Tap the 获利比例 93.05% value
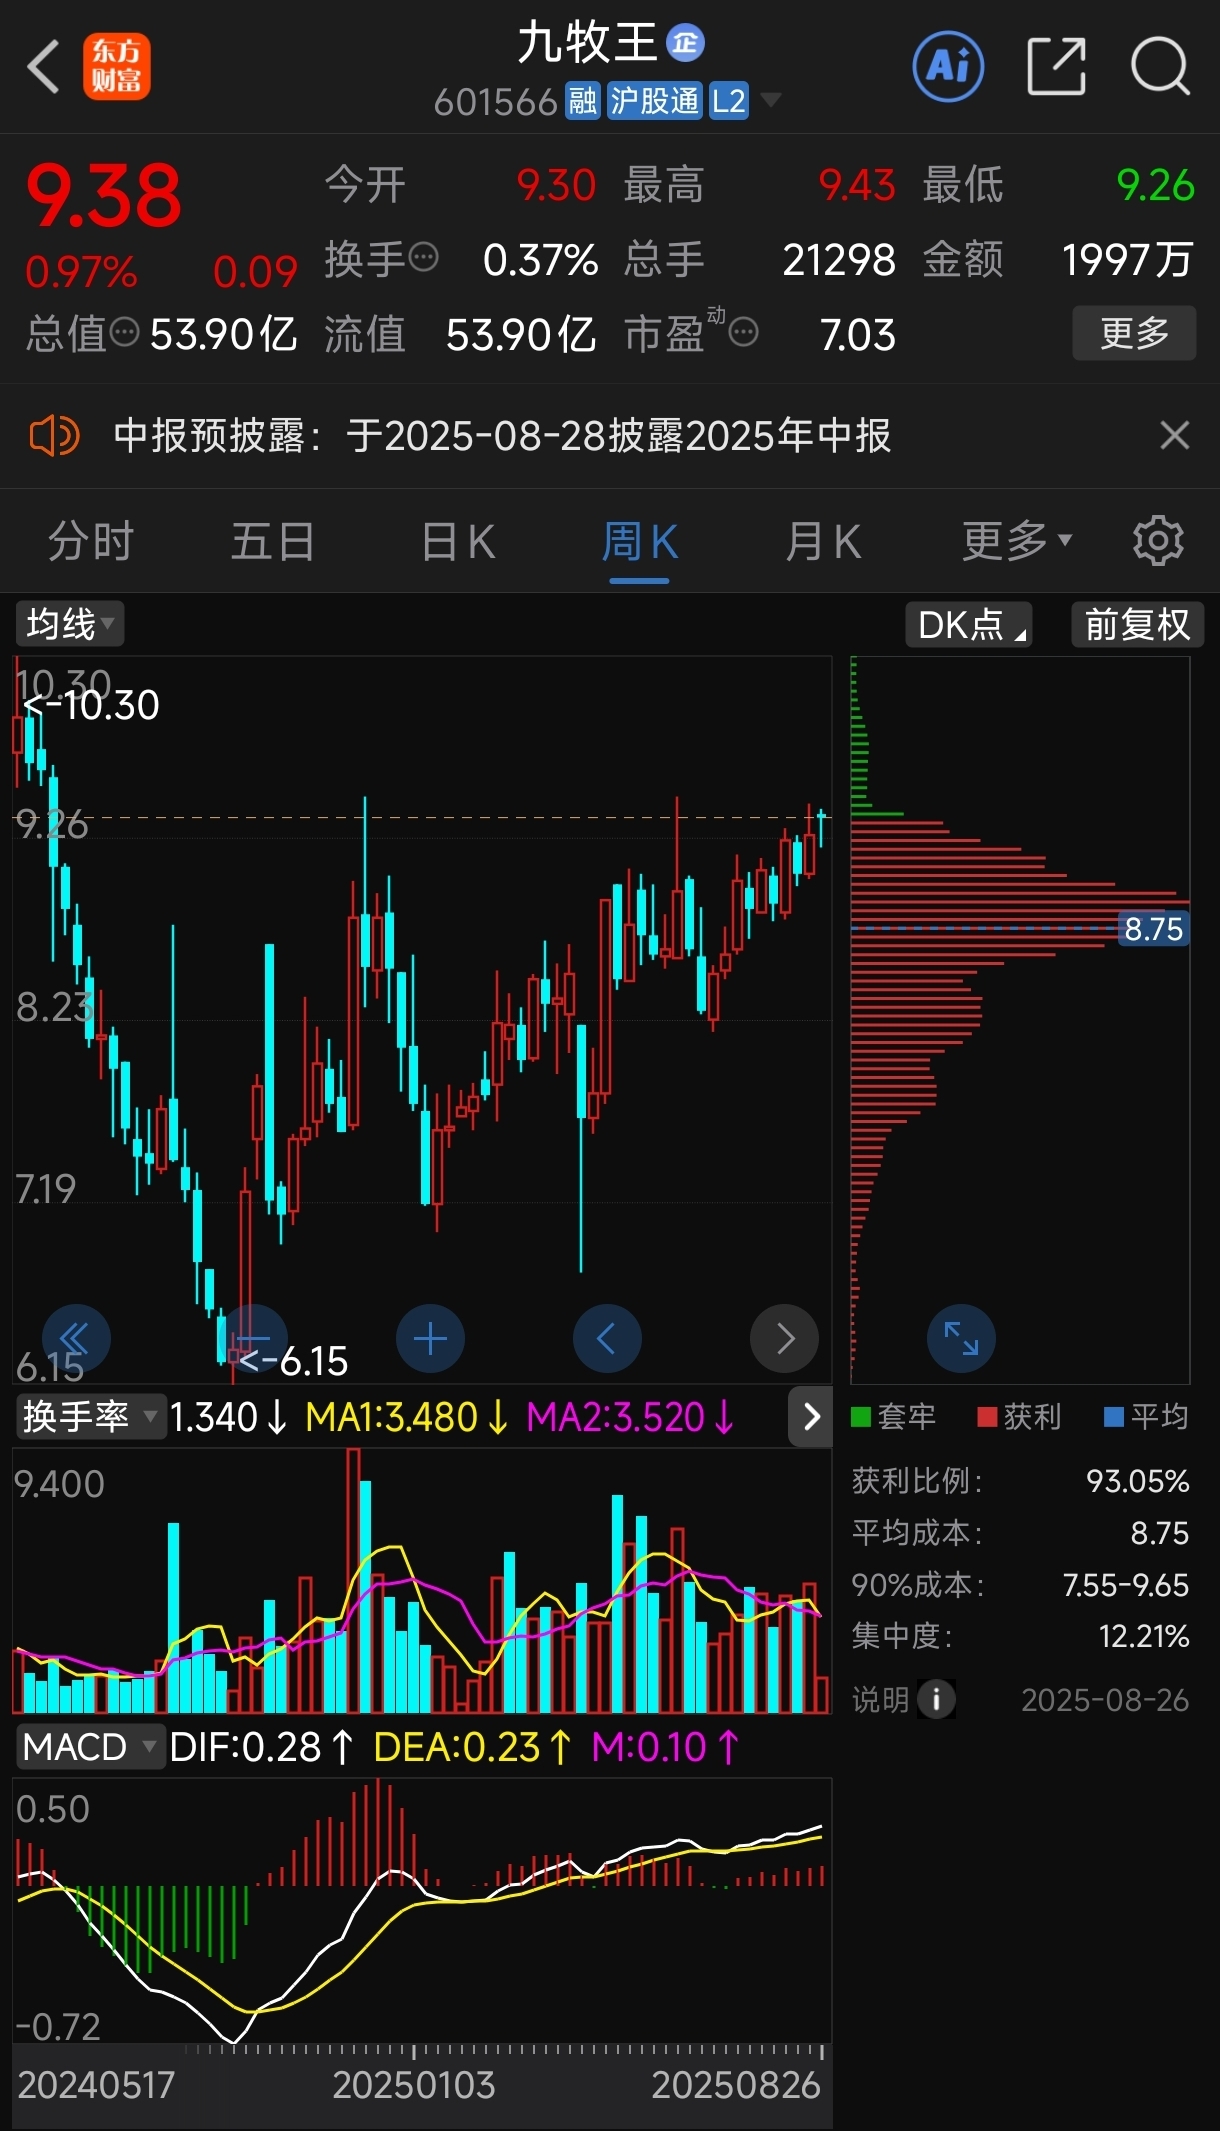Screen dimensions: 1220x2131 [x=1138, y=1481]
